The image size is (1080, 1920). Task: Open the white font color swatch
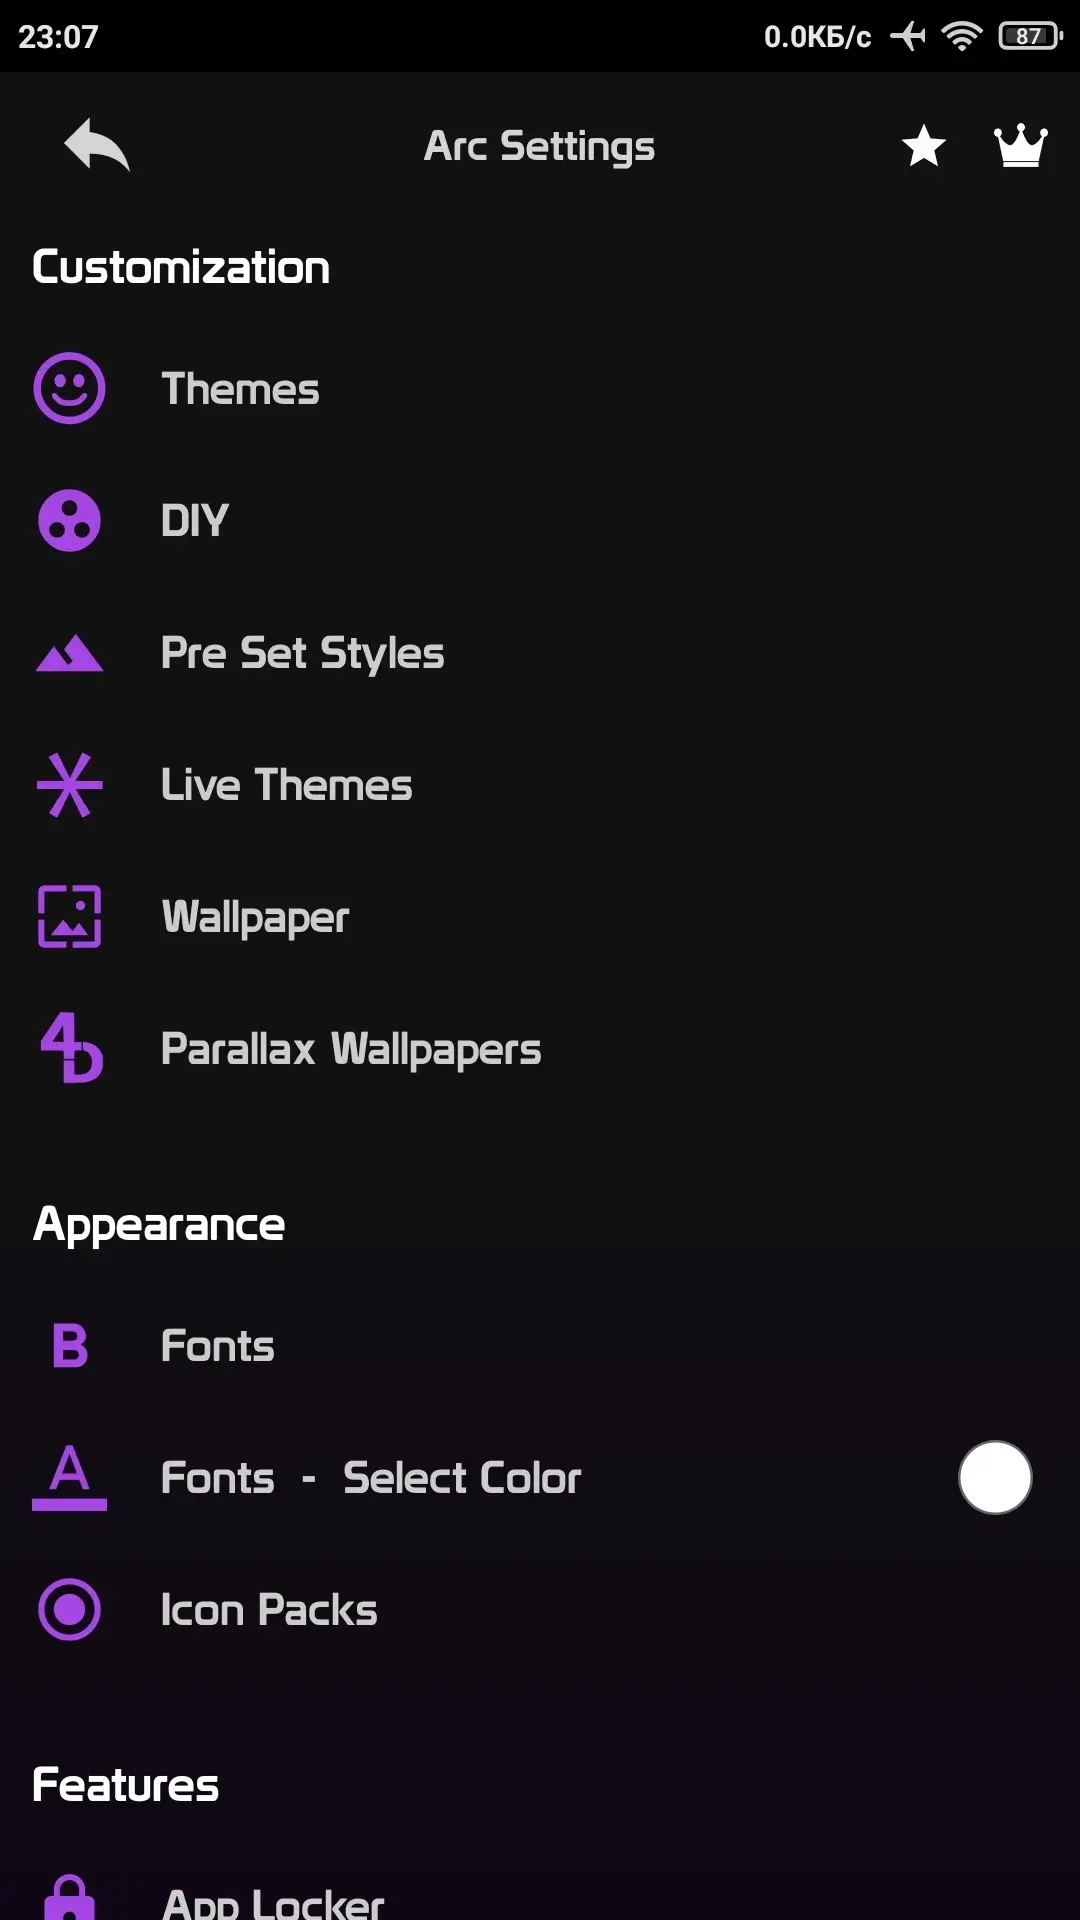click(x=995, y=1477)
